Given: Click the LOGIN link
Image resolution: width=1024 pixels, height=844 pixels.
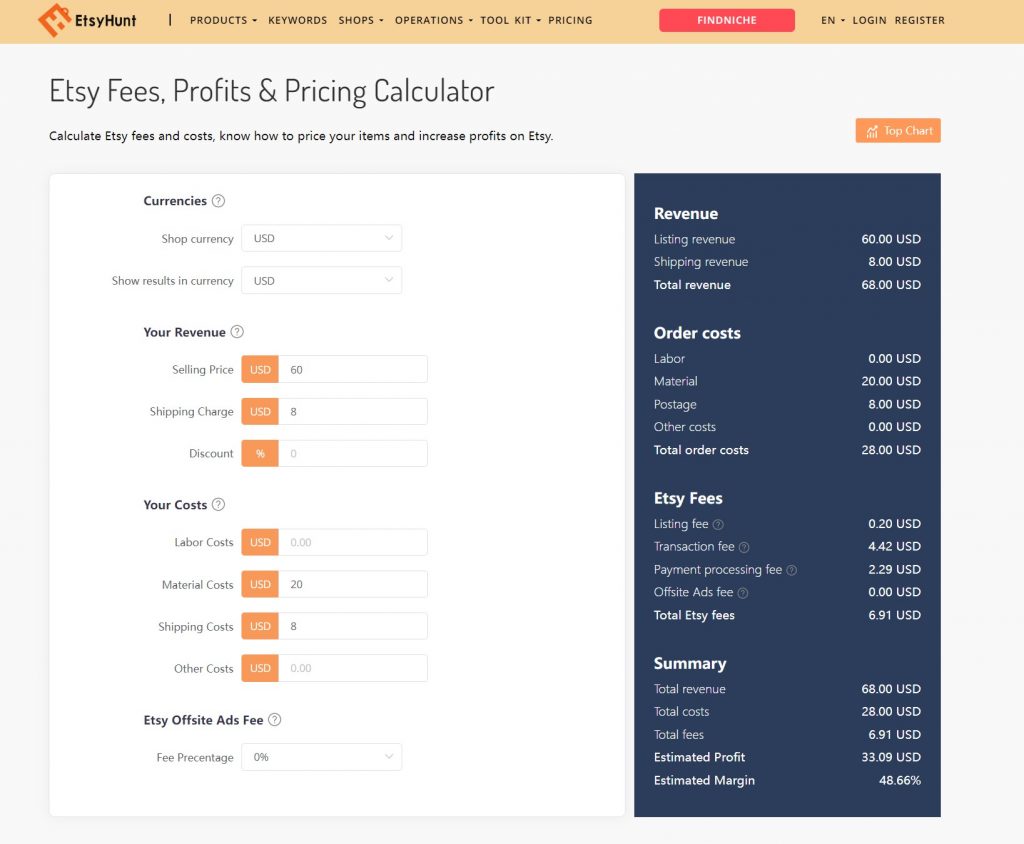Looking at the screenshot, I should coord(870,20).
